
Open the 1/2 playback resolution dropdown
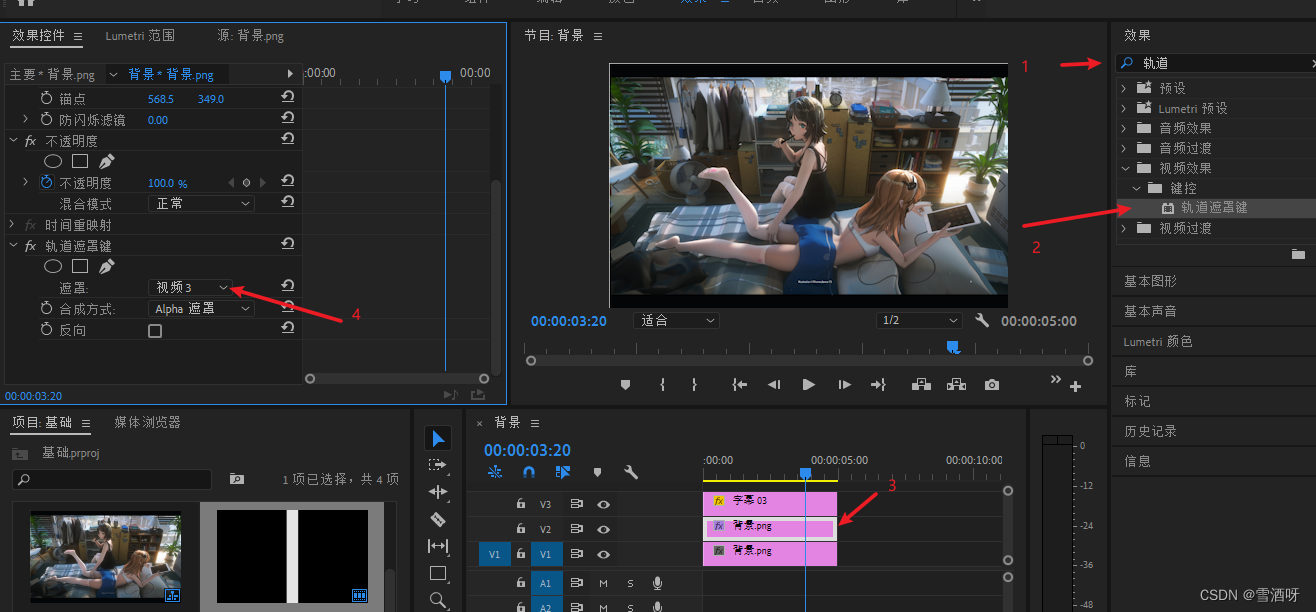pyautogui.click(x=918, y=321)
